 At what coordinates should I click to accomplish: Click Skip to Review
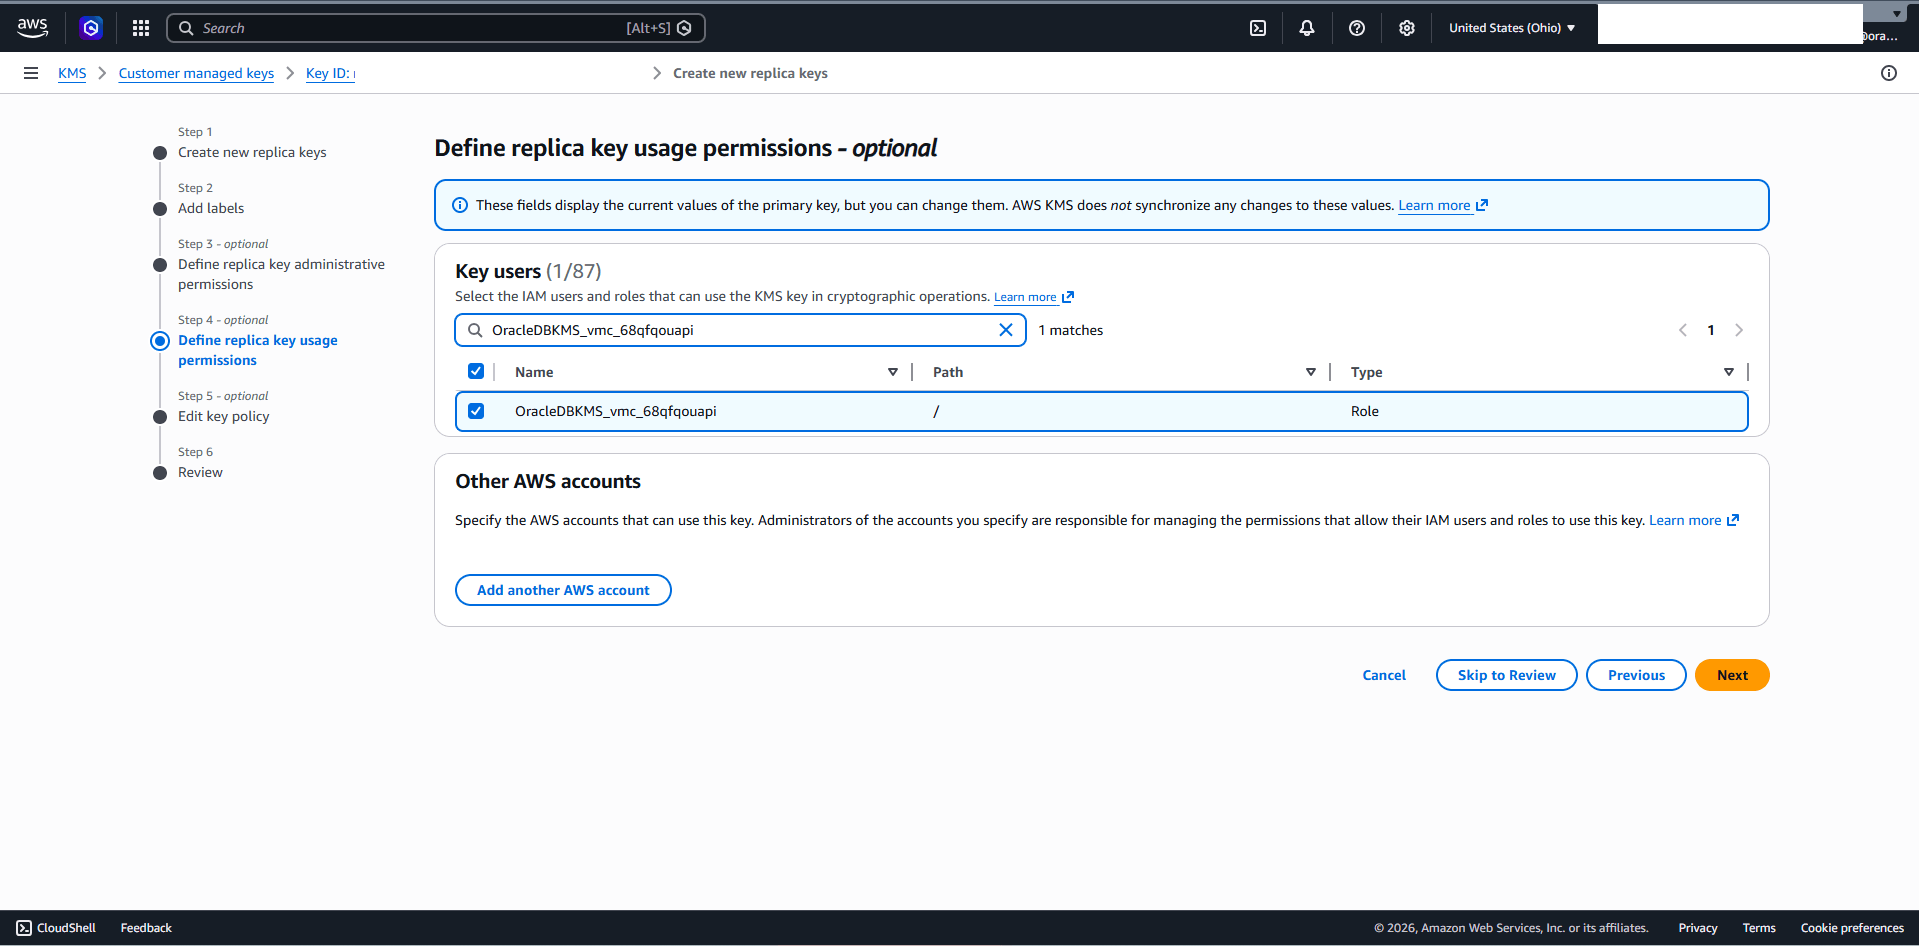click(x=1506, y=675)
